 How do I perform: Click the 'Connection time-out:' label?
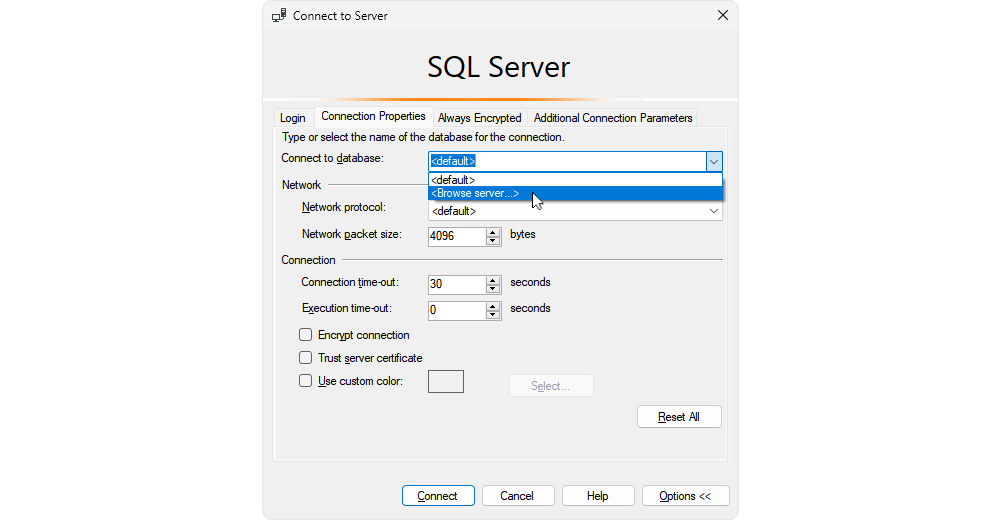click(349, 282)
